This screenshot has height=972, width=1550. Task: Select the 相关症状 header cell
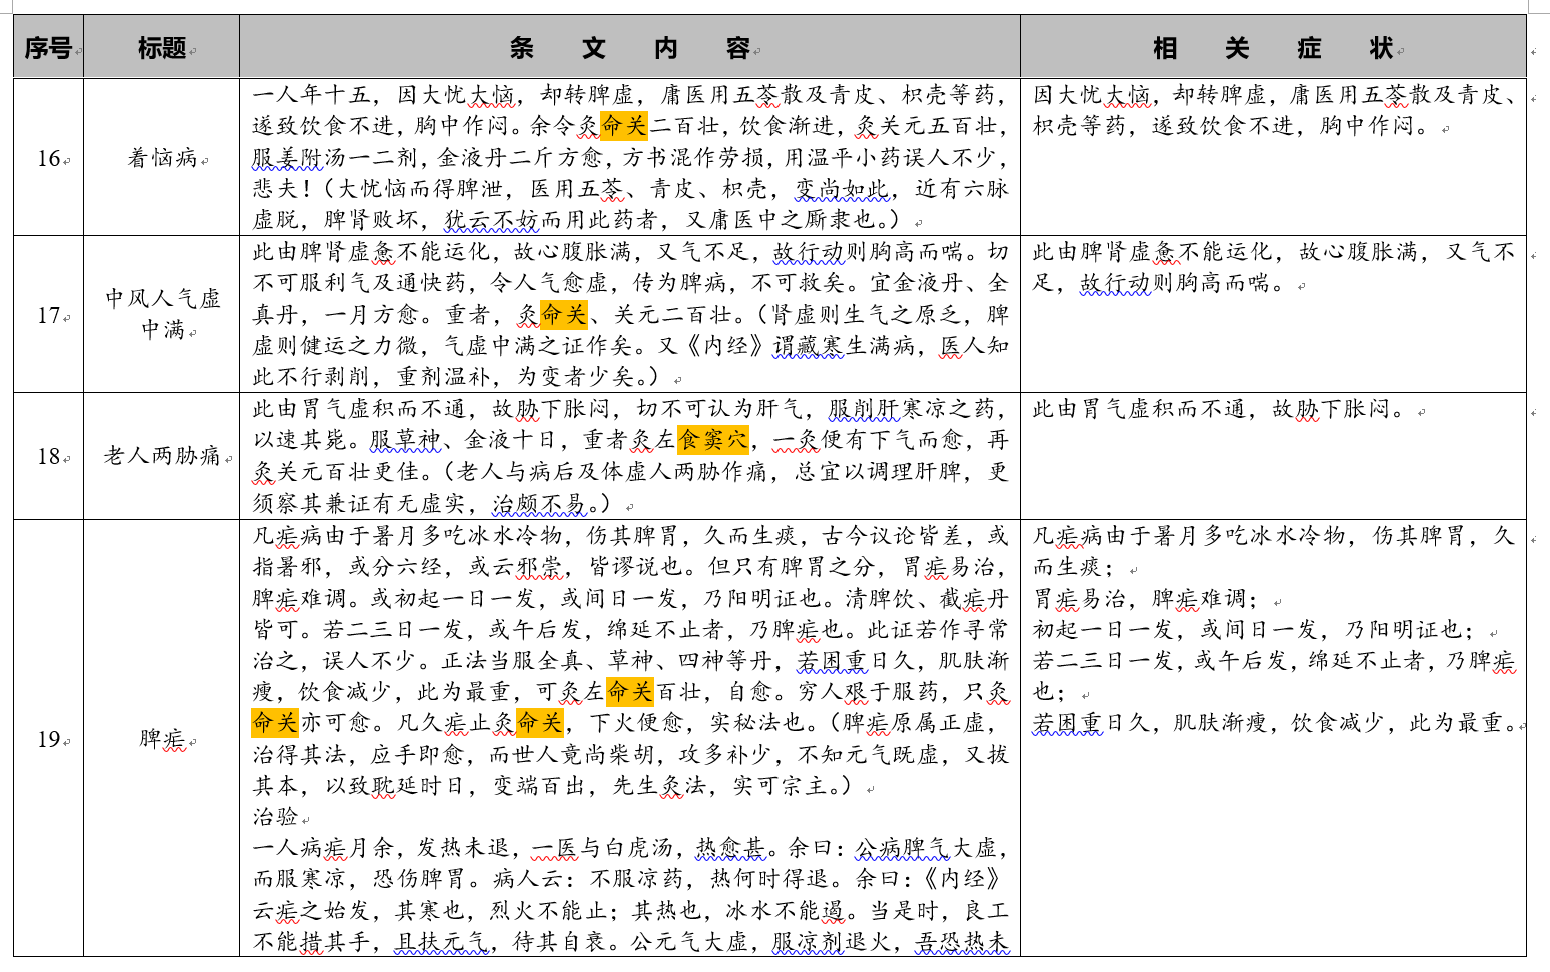point(1273,47)
